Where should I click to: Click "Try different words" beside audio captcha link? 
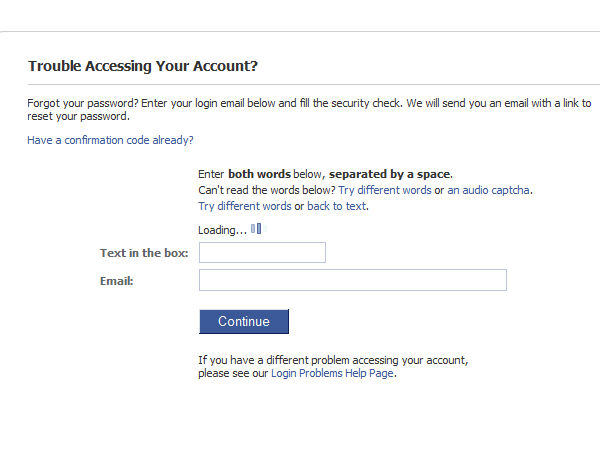(x=385, y=190)
